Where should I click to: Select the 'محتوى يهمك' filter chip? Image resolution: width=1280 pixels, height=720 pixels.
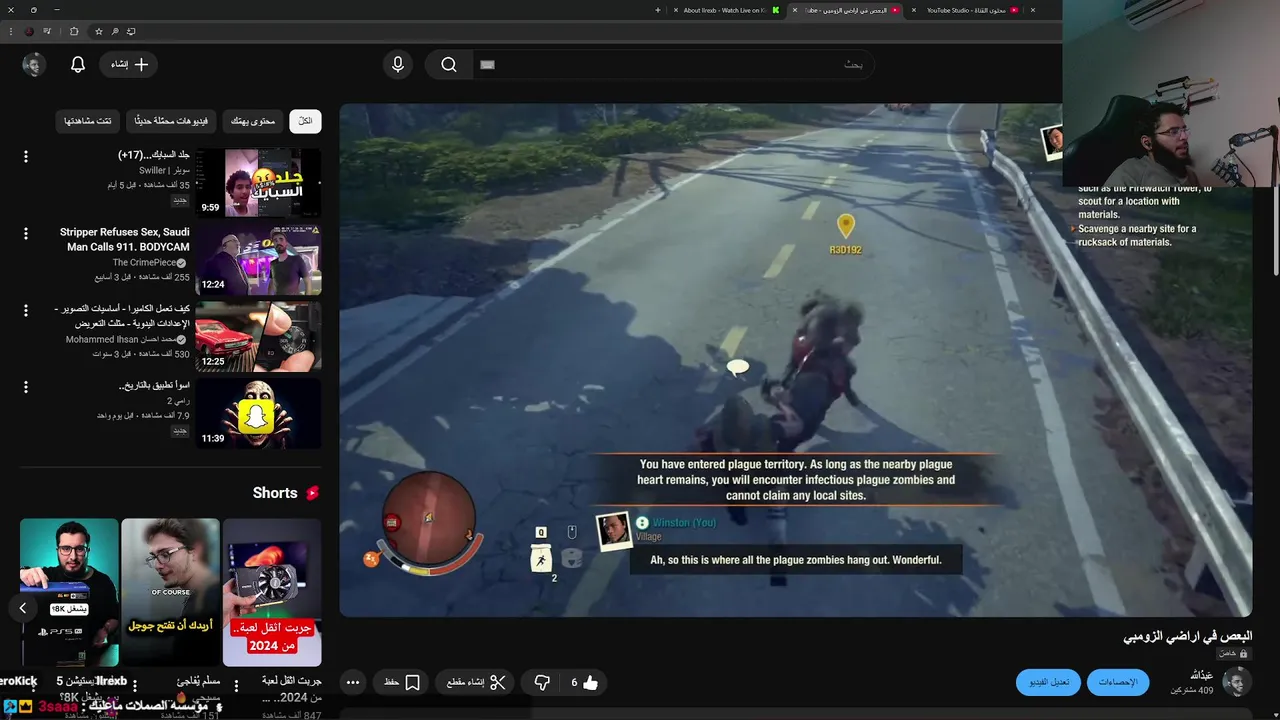tap(253, 121)
